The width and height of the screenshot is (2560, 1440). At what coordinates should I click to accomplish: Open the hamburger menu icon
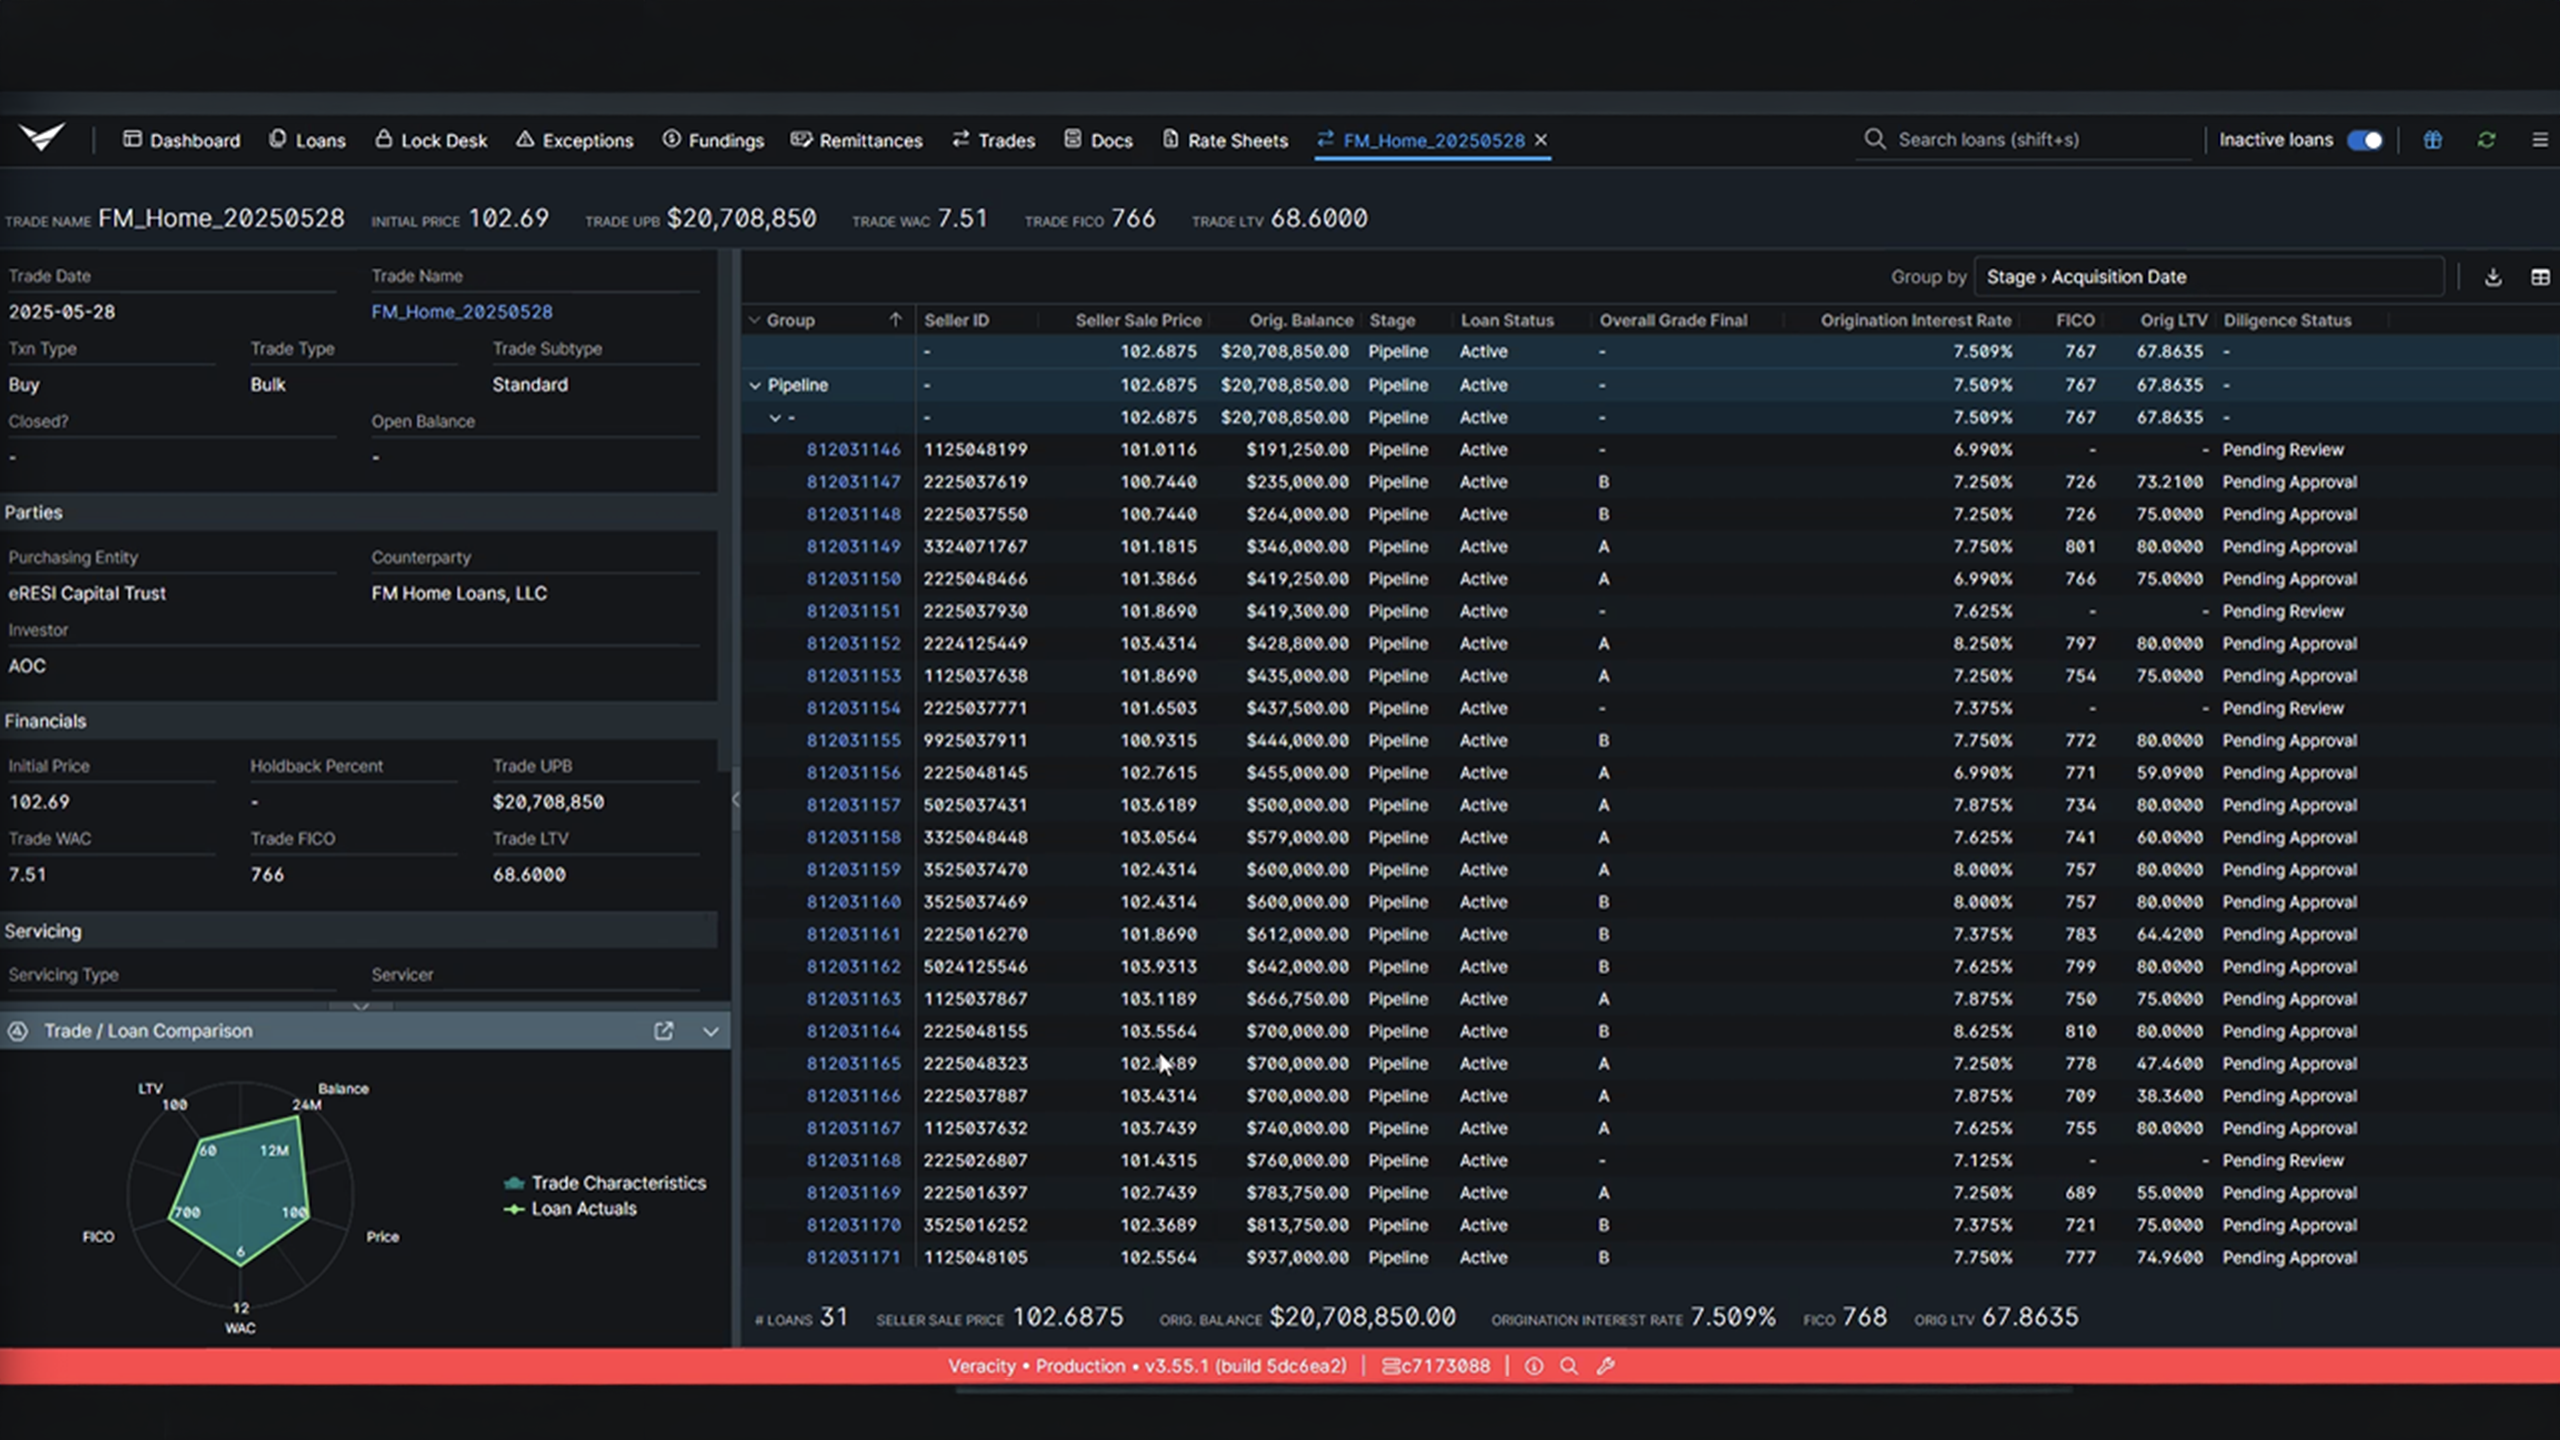click(2540, 140)
